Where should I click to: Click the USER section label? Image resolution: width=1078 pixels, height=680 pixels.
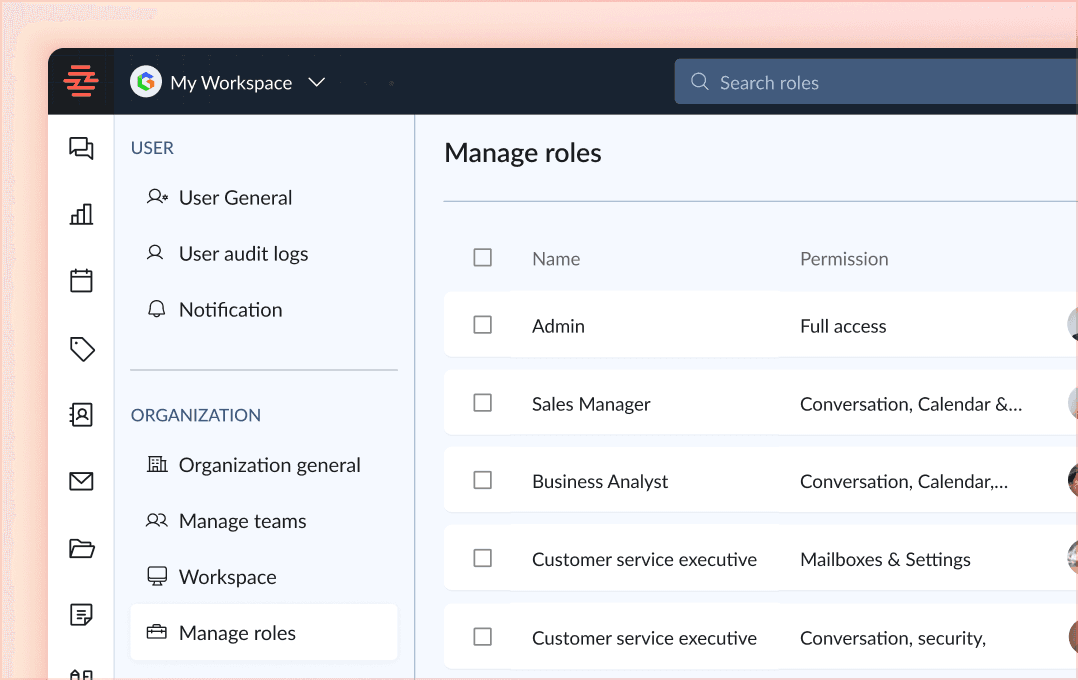coord(152,148)
